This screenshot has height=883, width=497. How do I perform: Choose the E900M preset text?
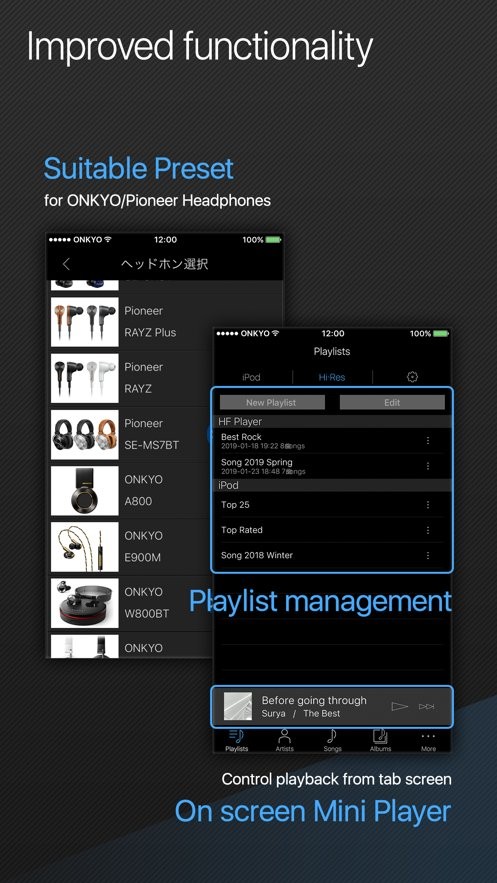click(x=143, y=558)
